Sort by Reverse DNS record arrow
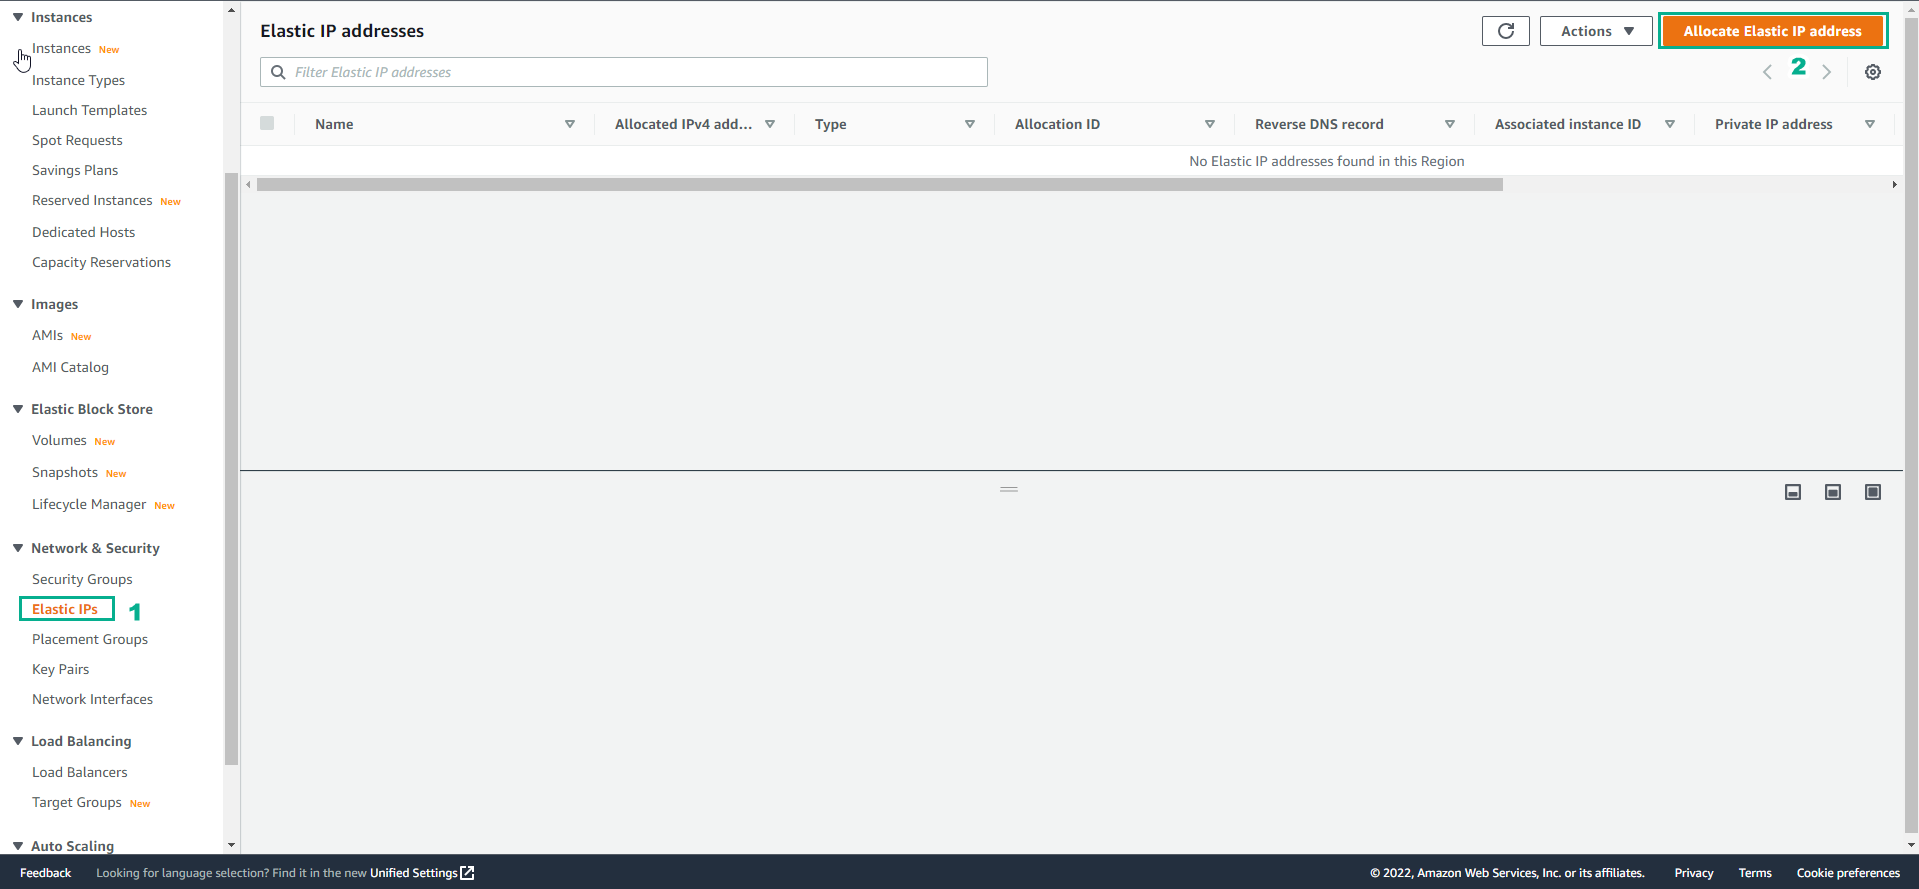Viewport: 1919px width, 889px height. click(x=1450, y=124)
